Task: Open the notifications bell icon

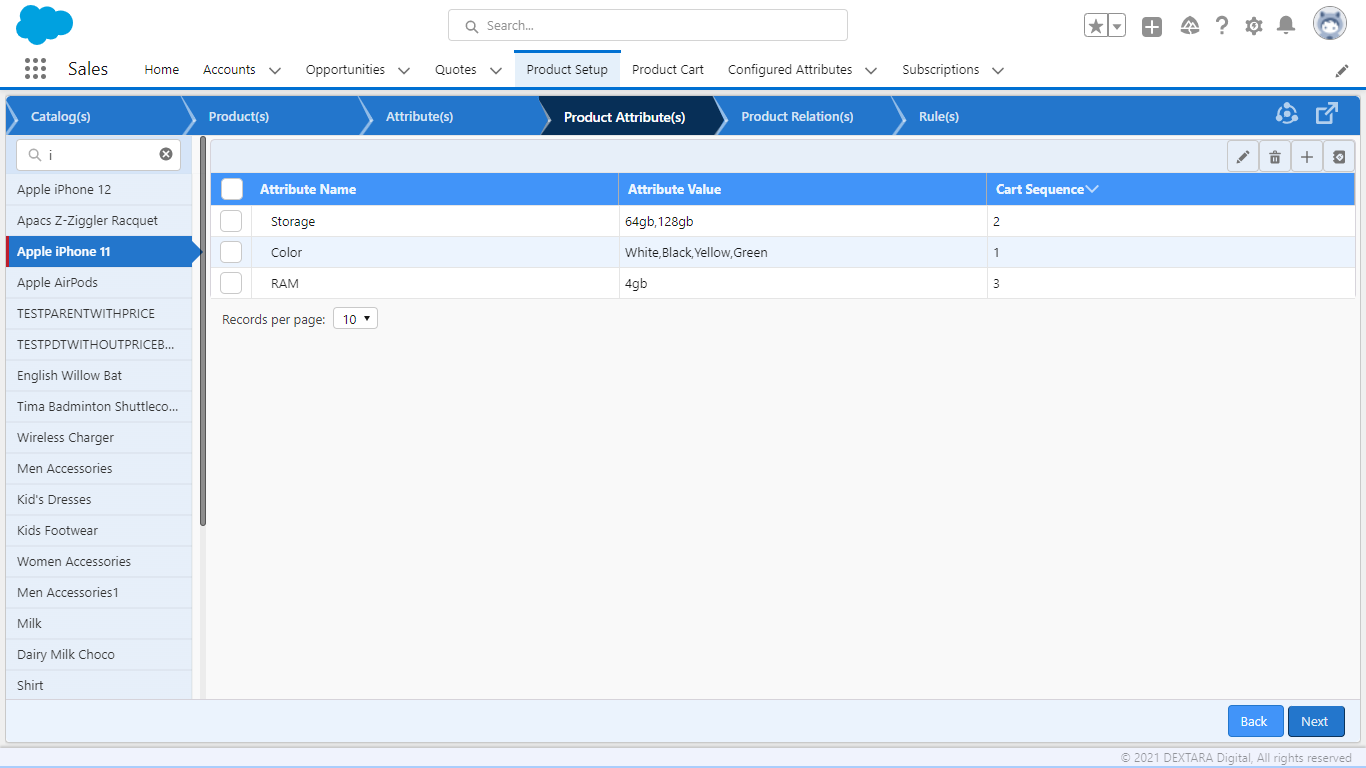Action: coord(1286,26)
